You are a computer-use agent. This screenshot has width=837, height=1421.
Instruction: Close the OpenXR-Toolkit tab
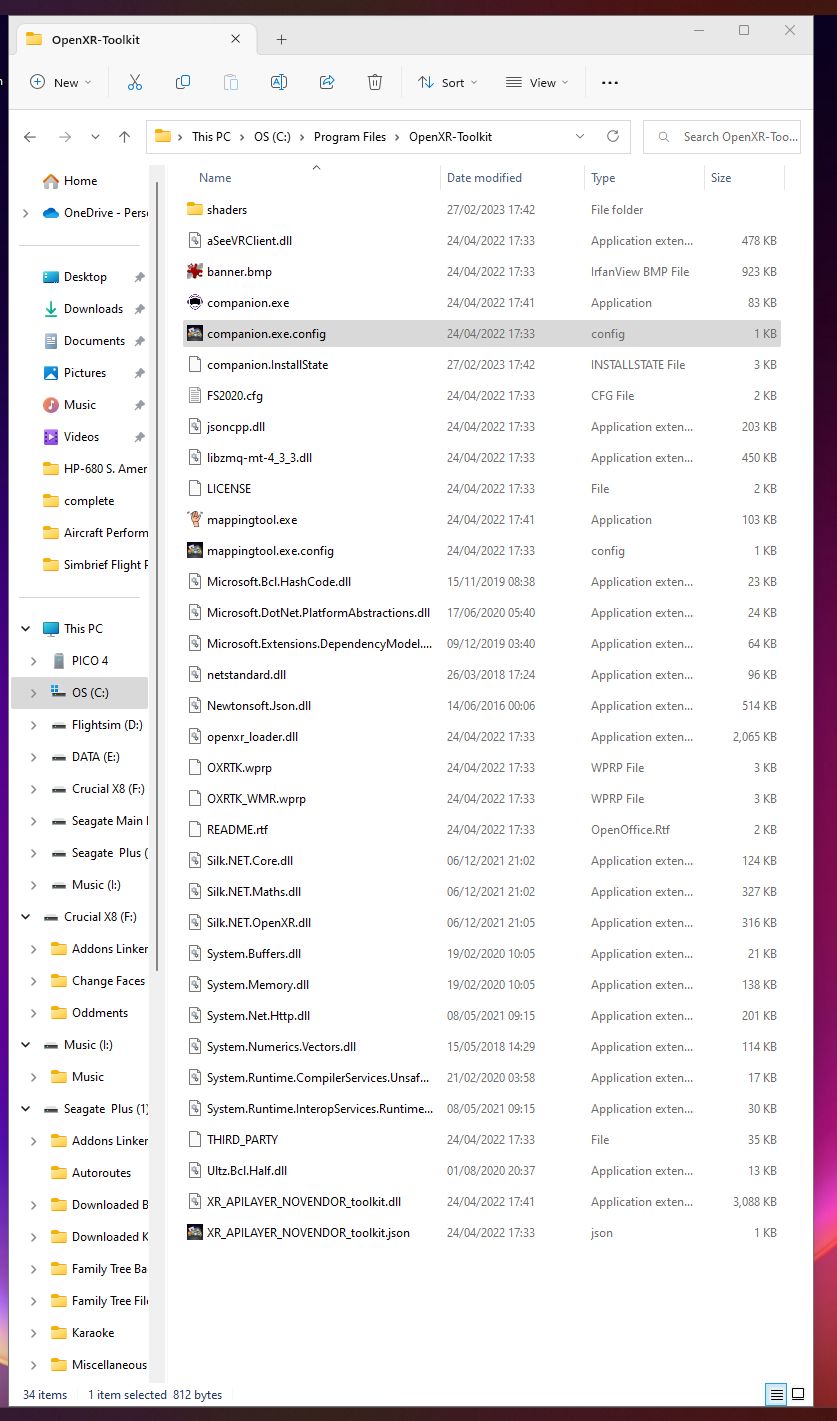[236, 39]
